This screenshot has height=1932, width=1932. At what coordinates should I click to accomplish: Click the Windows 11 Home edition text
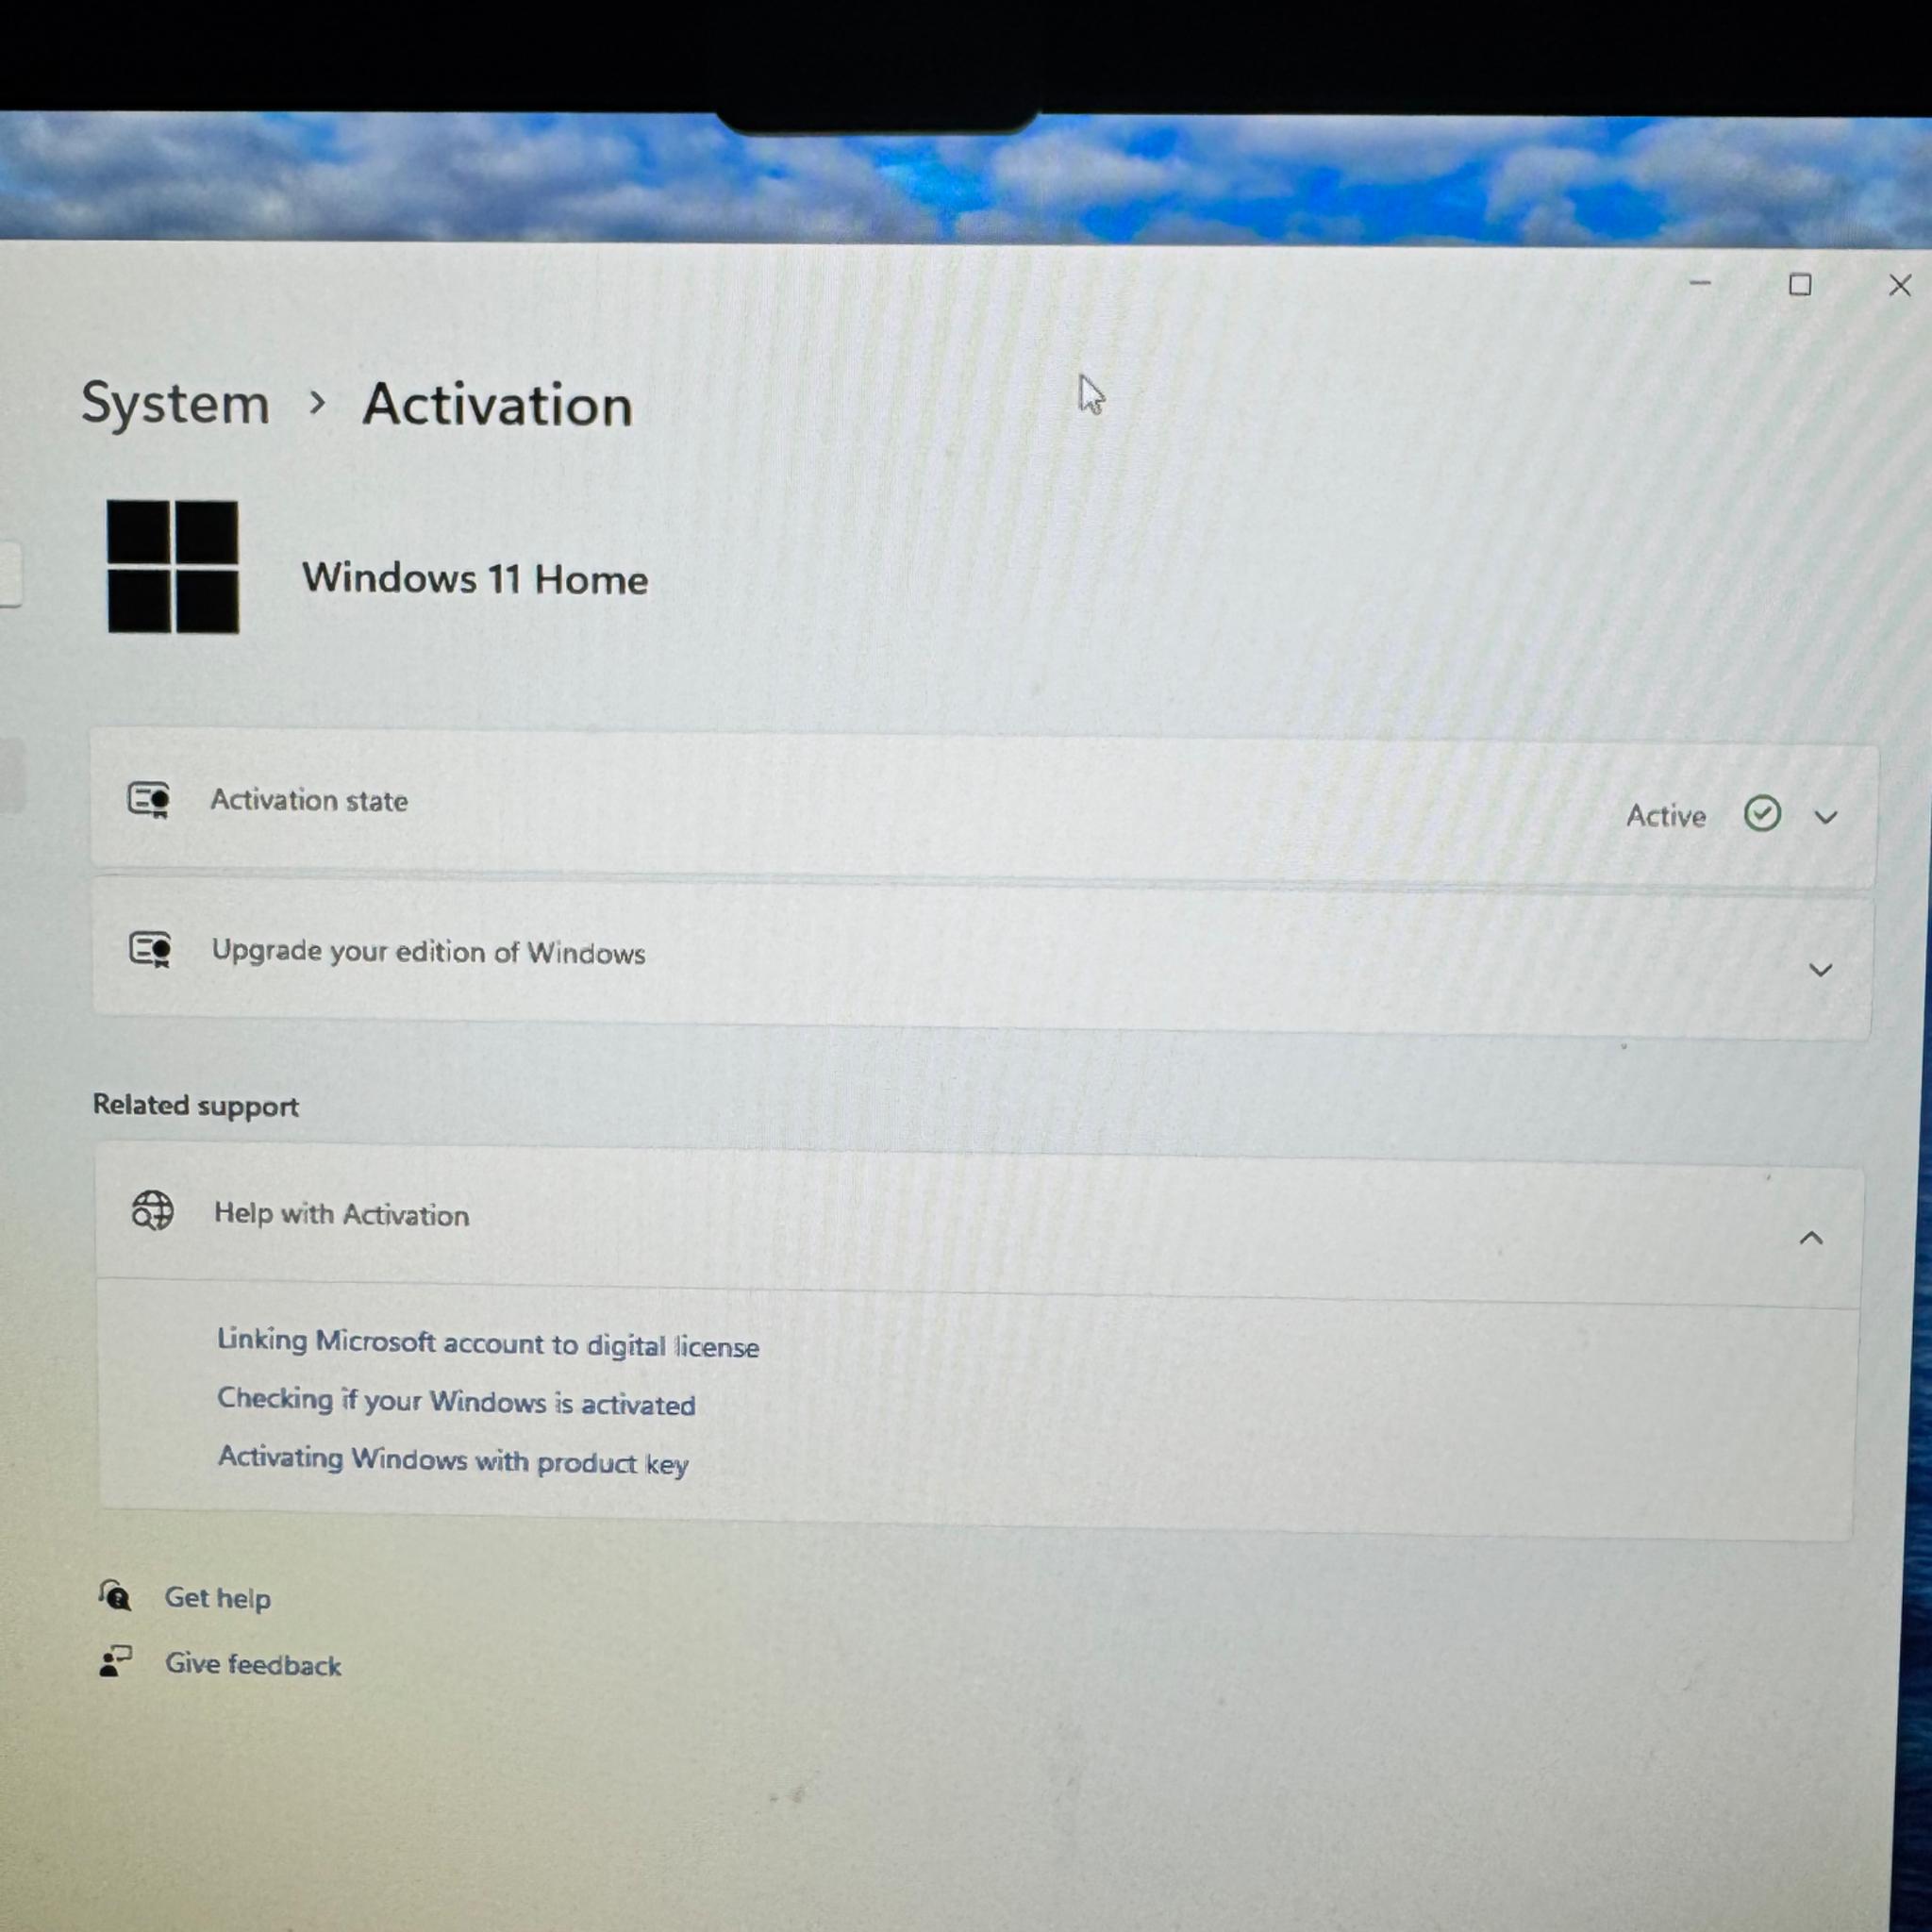(x=475, y=579)
